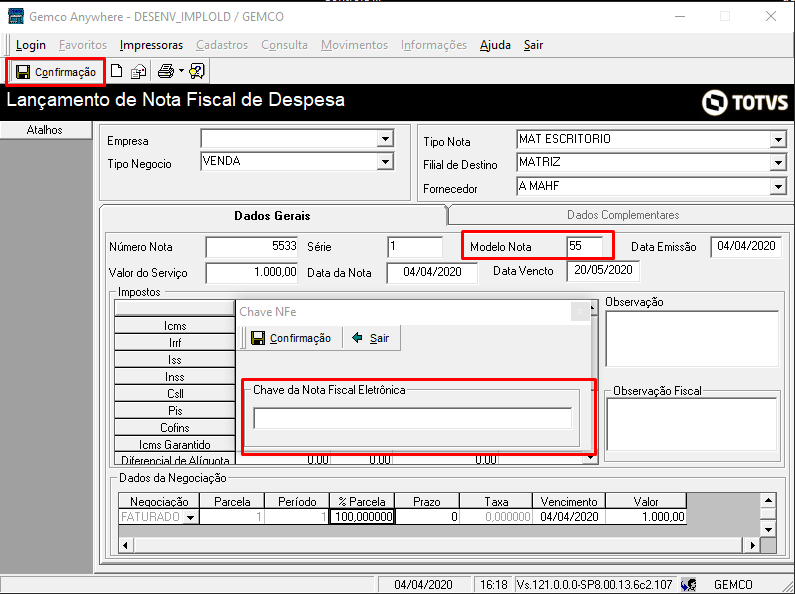Switch to the Dados Gerais tab
This screenshot has height=594, width=795.
(272, 216)
